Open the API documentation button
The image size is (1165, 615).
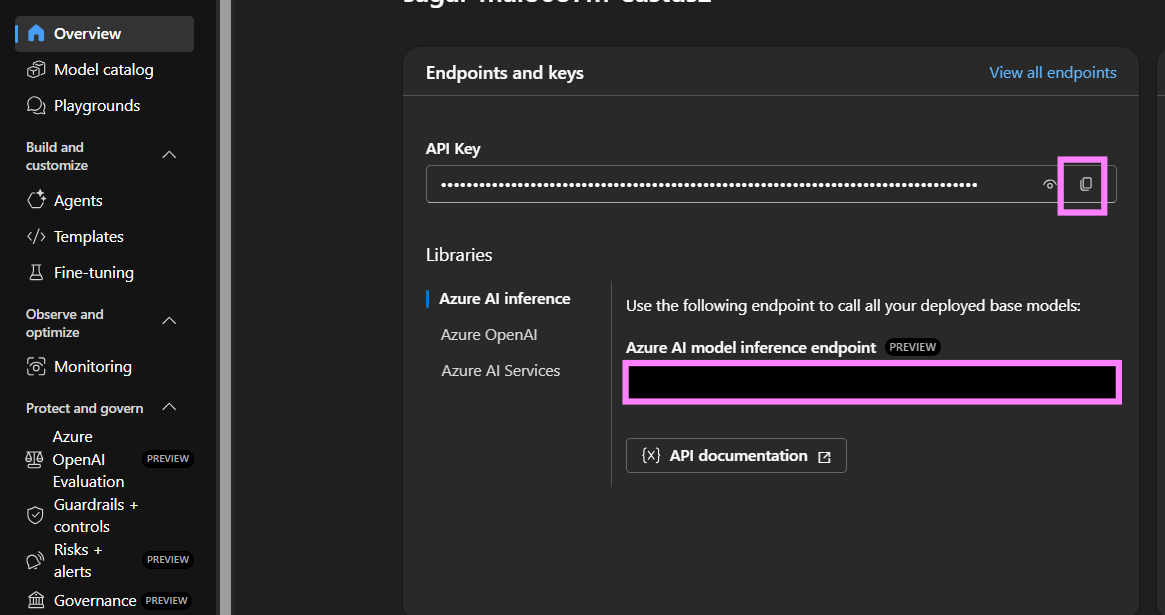(x=736, y=455)
